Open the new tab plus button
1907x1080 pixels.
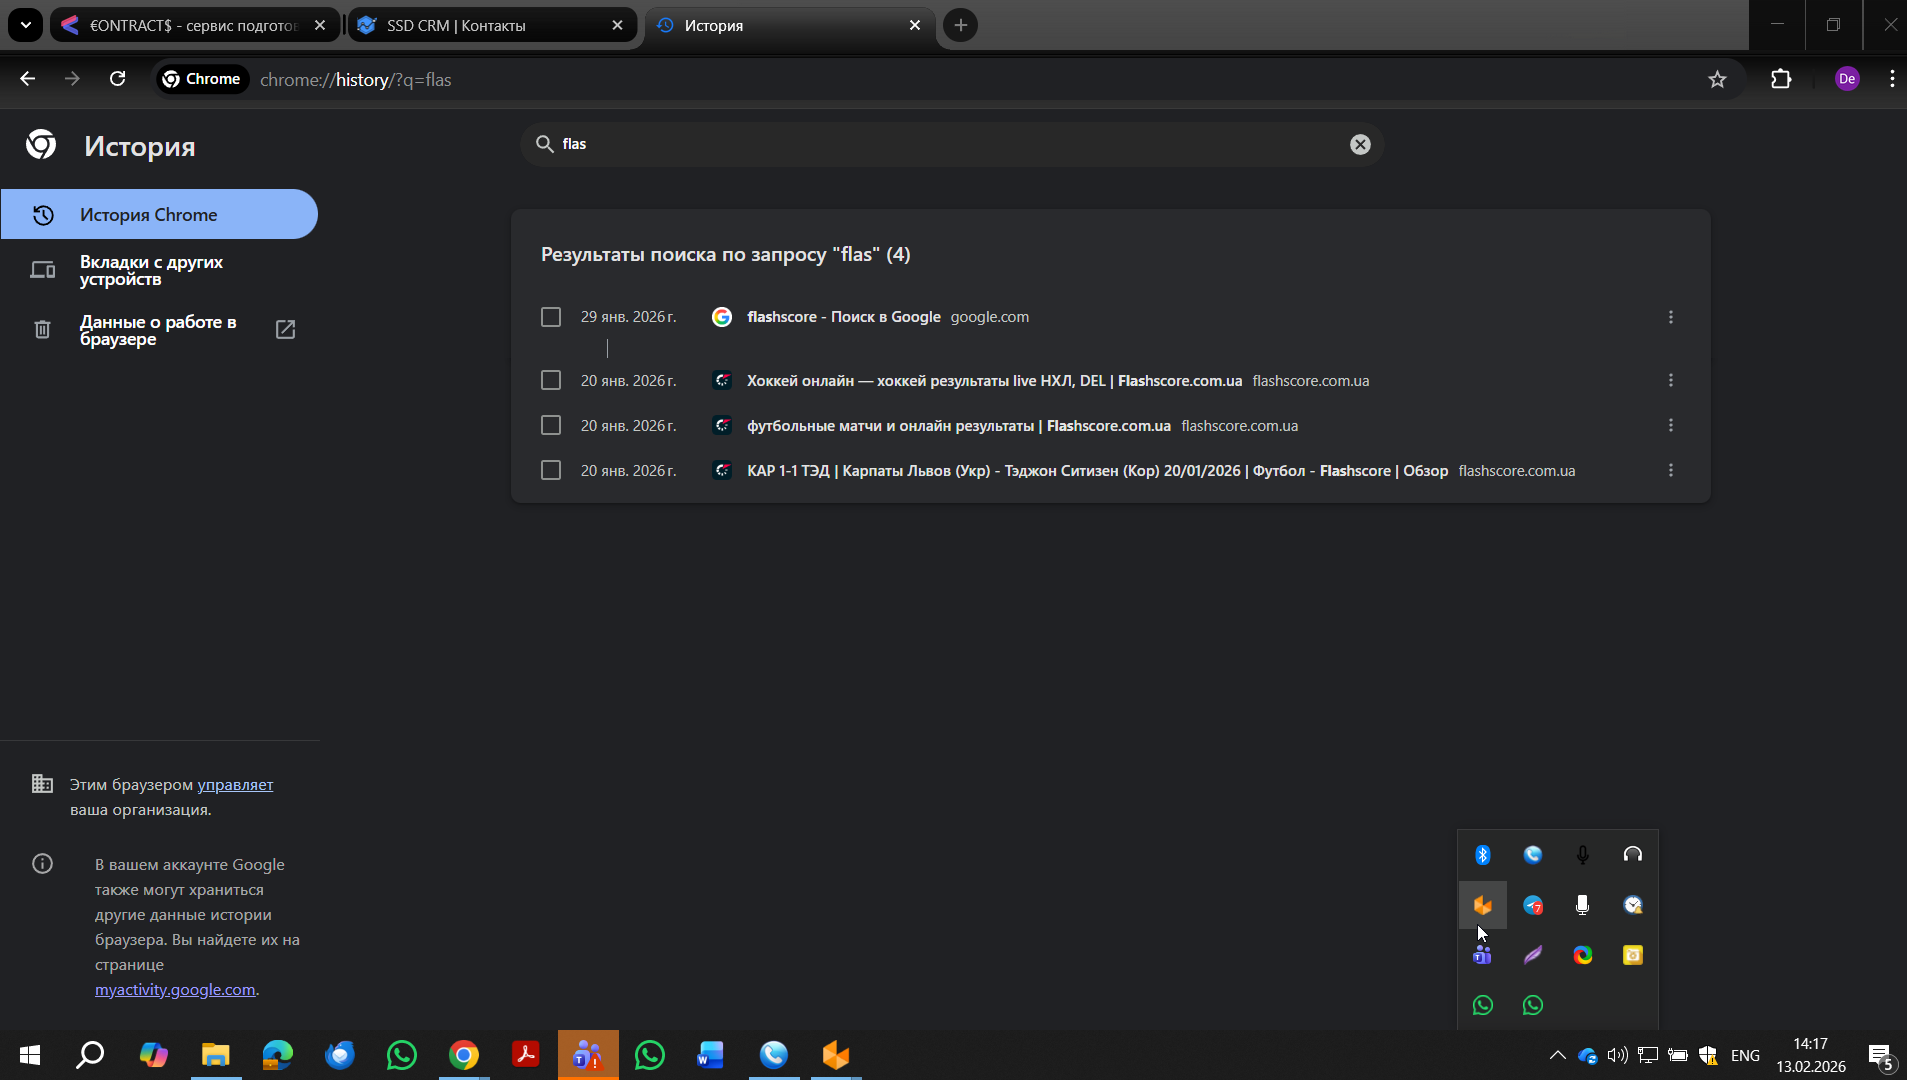point(961,25)
